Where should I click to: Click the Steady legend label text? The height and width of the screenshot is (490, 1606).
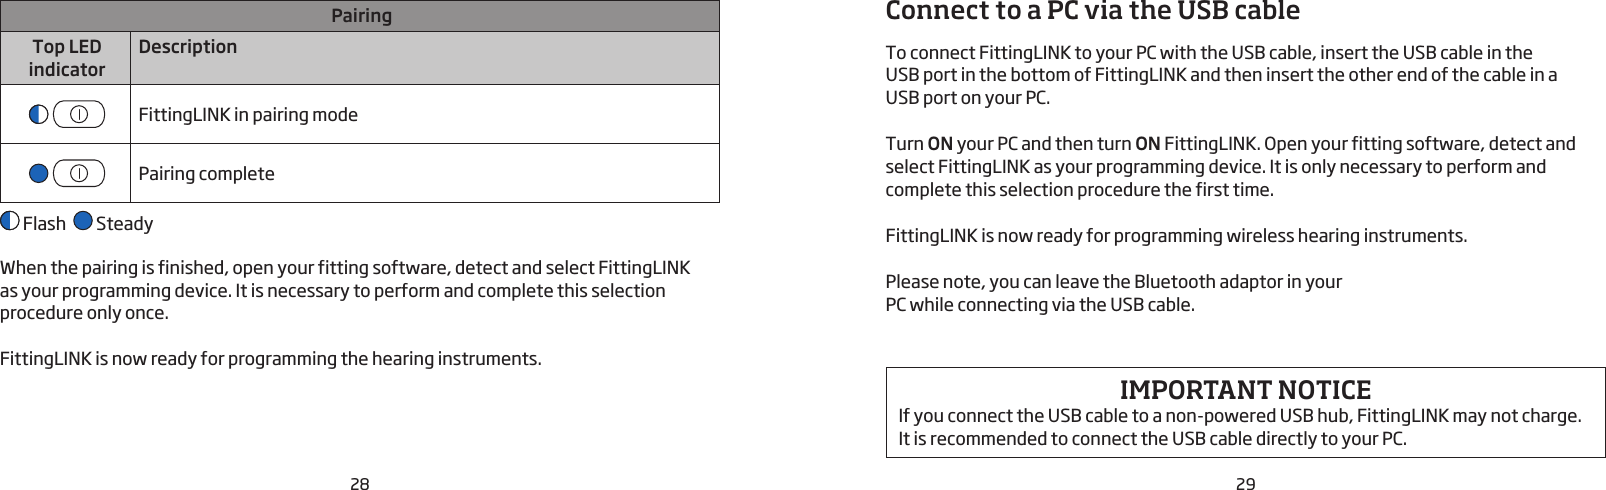[124, 224]
